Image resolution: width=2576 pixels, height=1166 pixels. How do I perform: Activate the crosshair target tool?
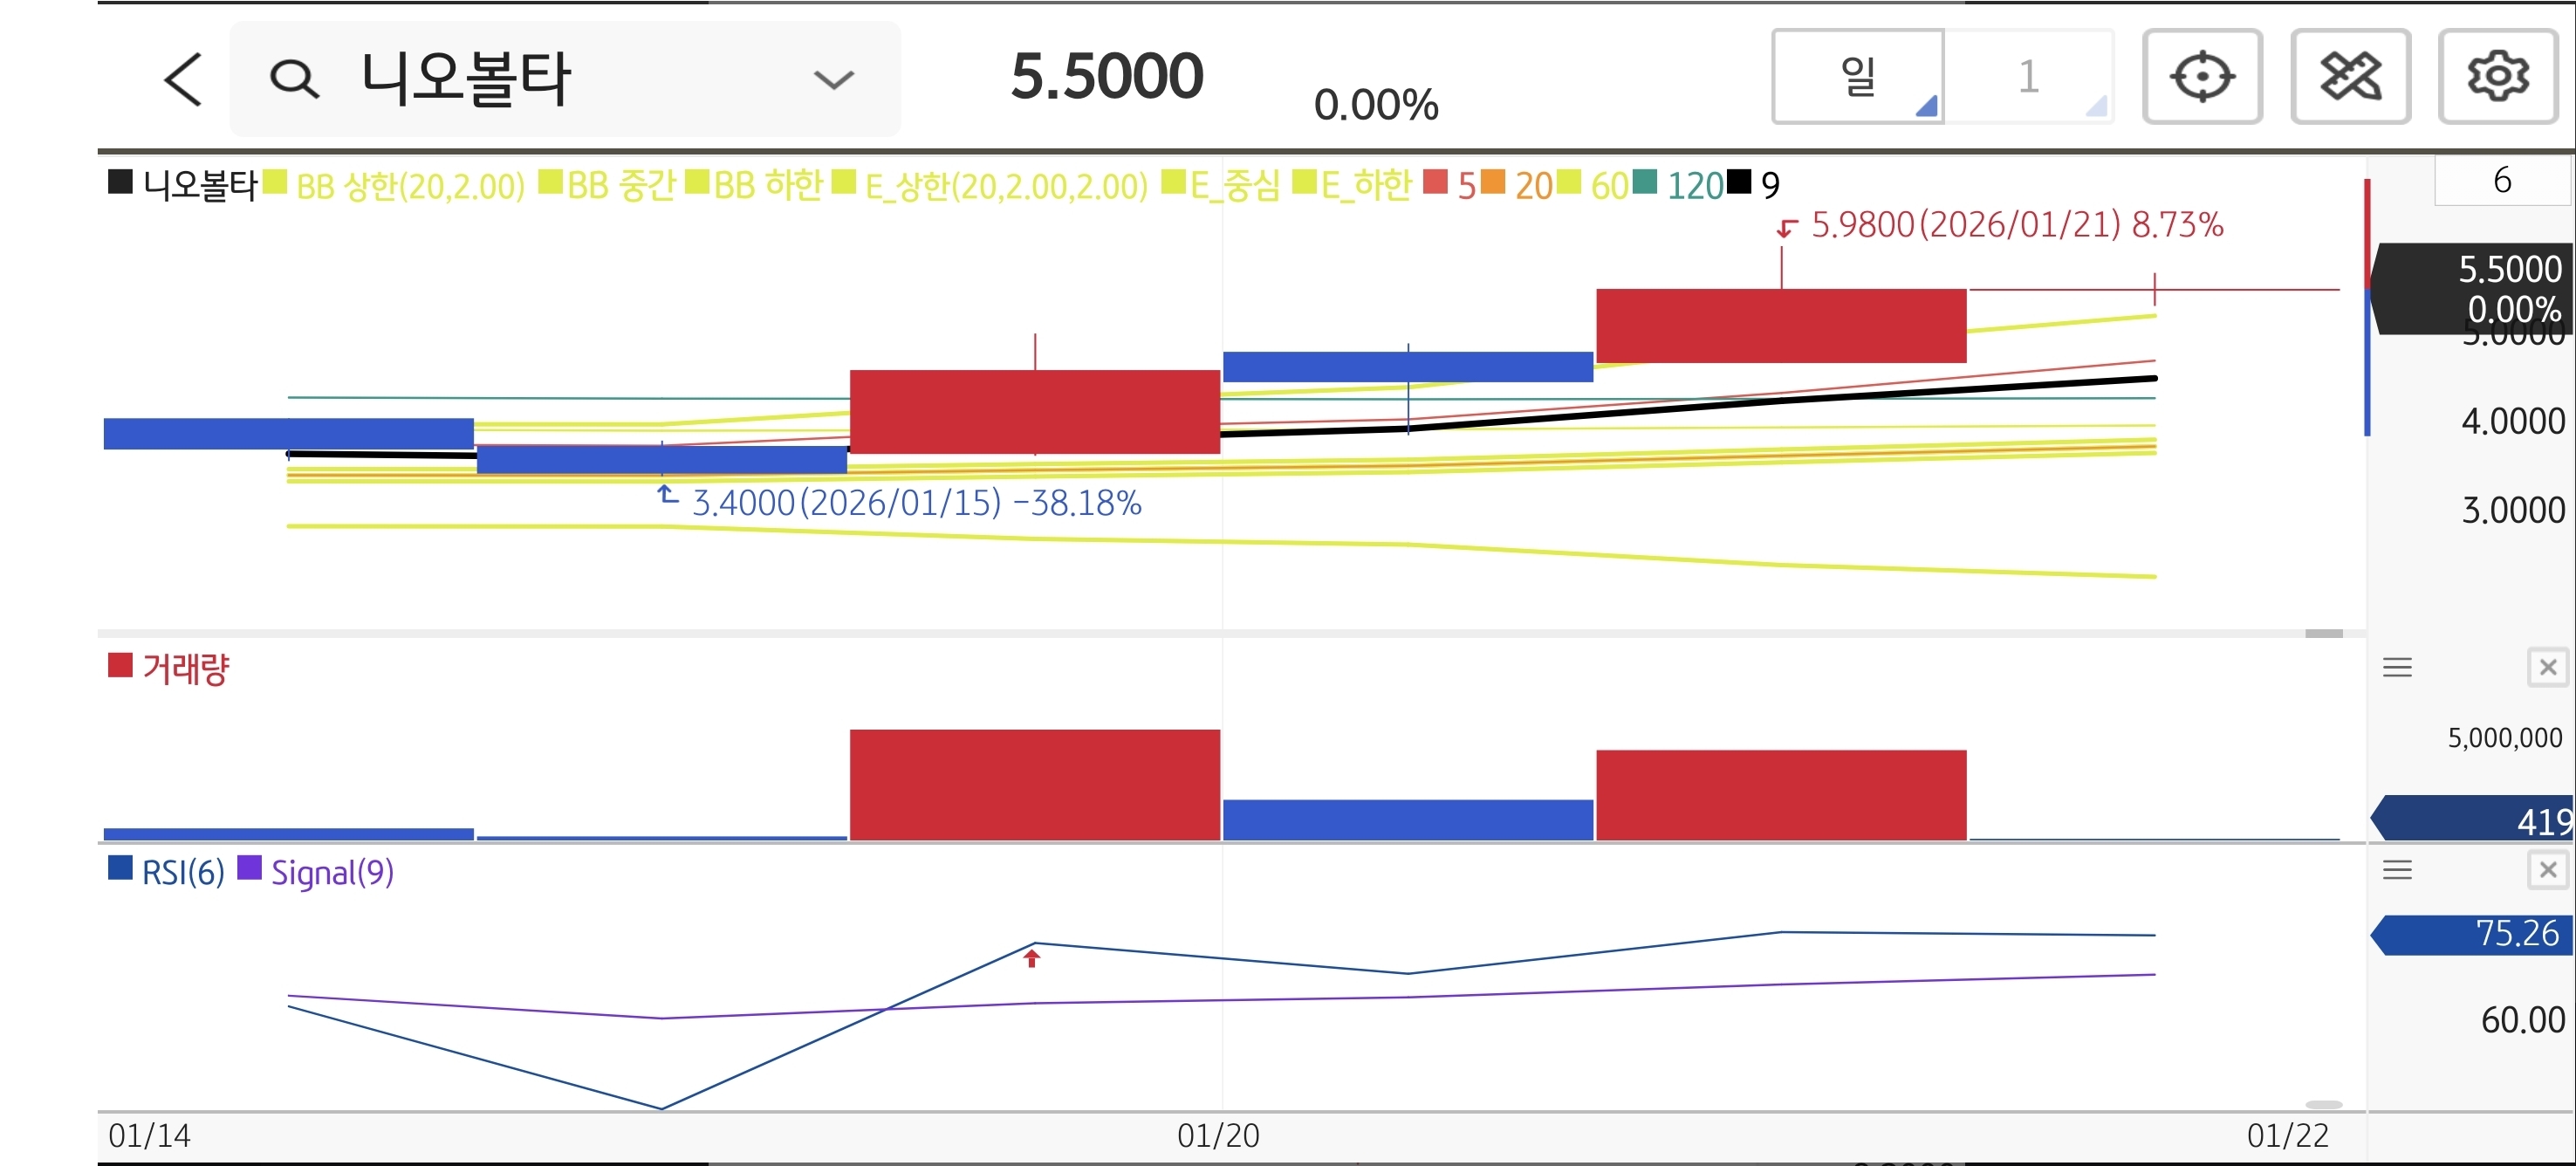tap(2202, 77)
